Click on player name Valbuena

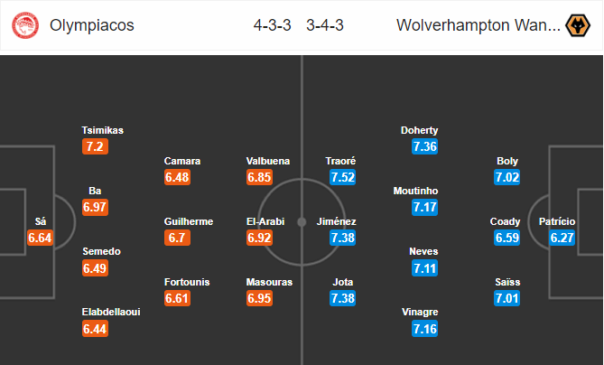click(x=268, y=161)
